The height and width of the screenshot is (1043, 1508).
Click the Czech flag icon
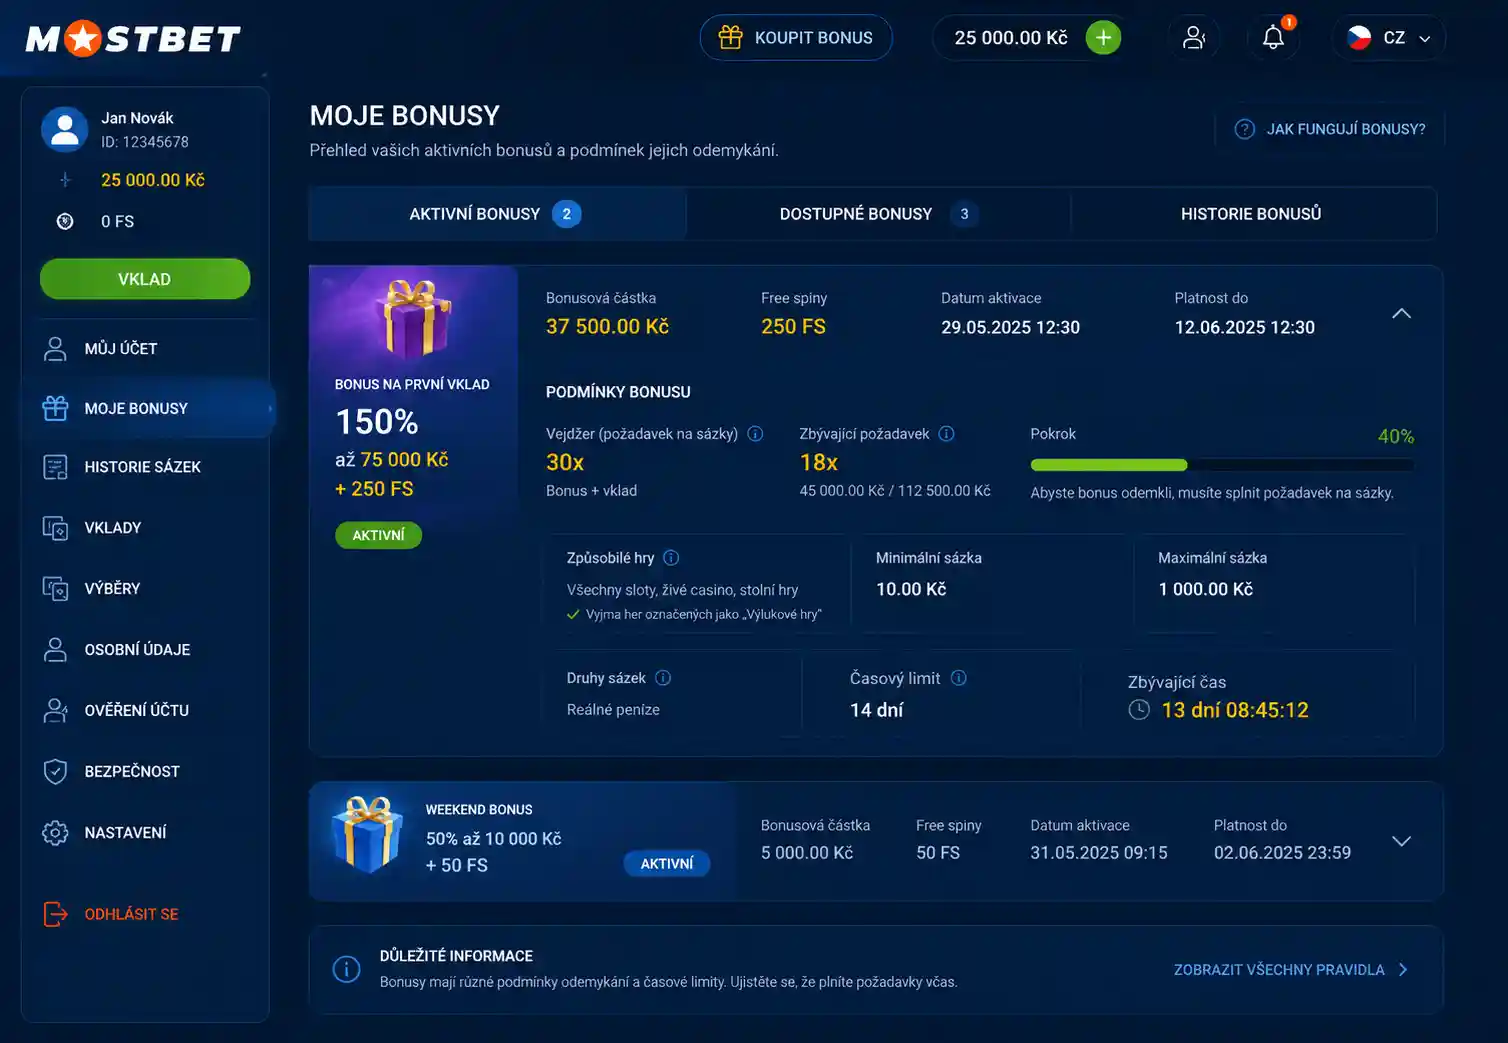[x=1359, y=38]
